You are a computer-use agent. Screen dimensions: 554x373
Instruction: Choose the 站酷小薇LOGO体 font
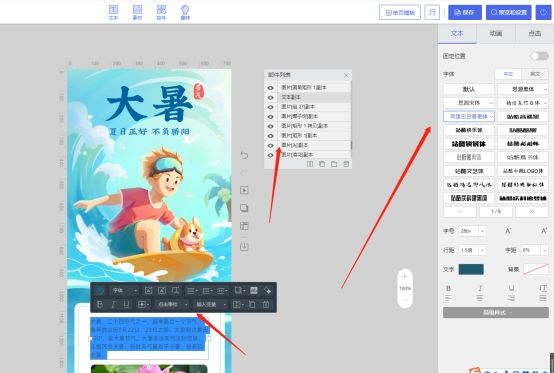523,171
